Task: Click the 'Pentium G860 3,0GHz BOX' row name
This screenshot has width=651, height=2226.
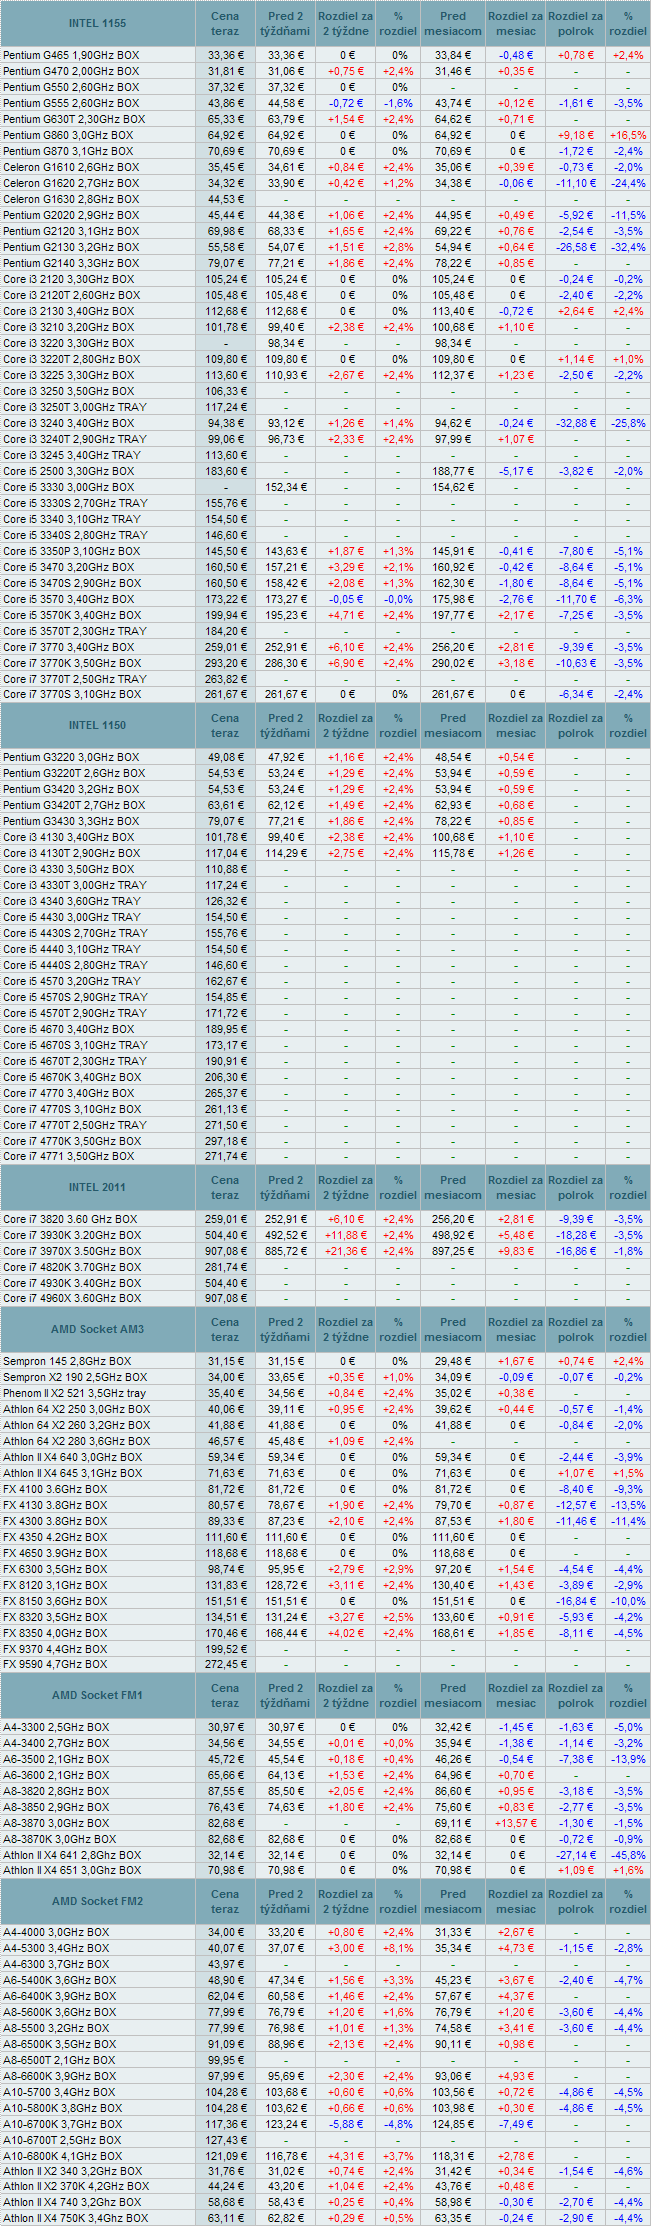Action: (x=68, y=135)
